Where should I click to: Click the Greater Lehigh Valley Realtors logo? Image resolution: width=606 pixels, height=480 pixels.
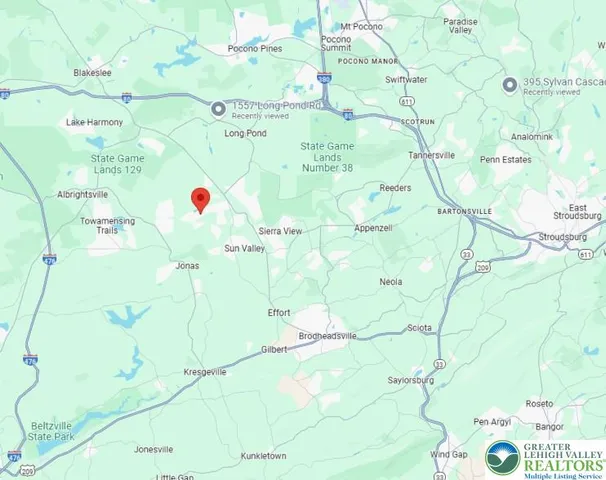545,460
